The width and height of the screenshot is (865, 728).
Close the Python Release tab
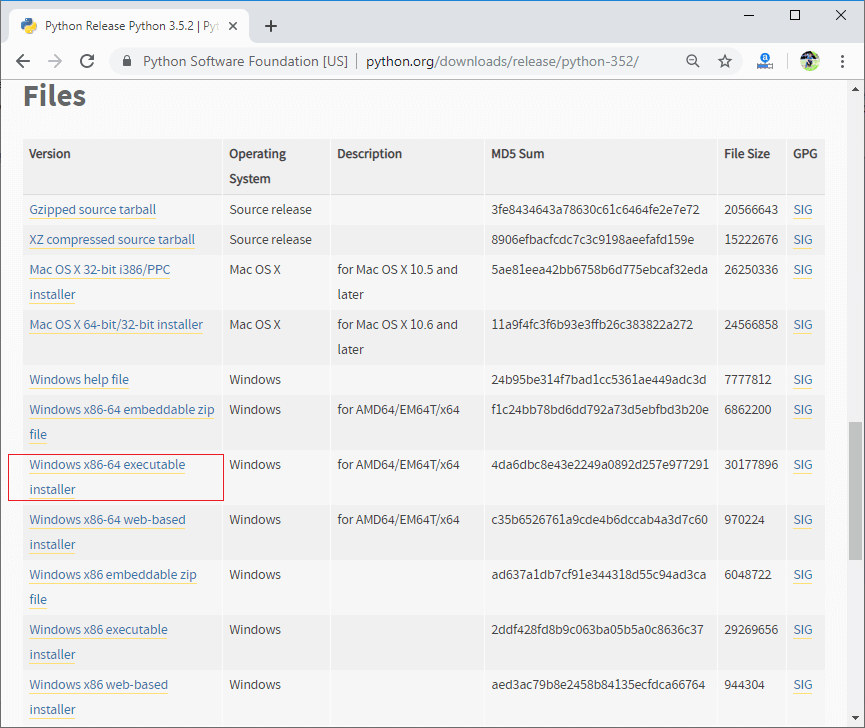[233, 26]
